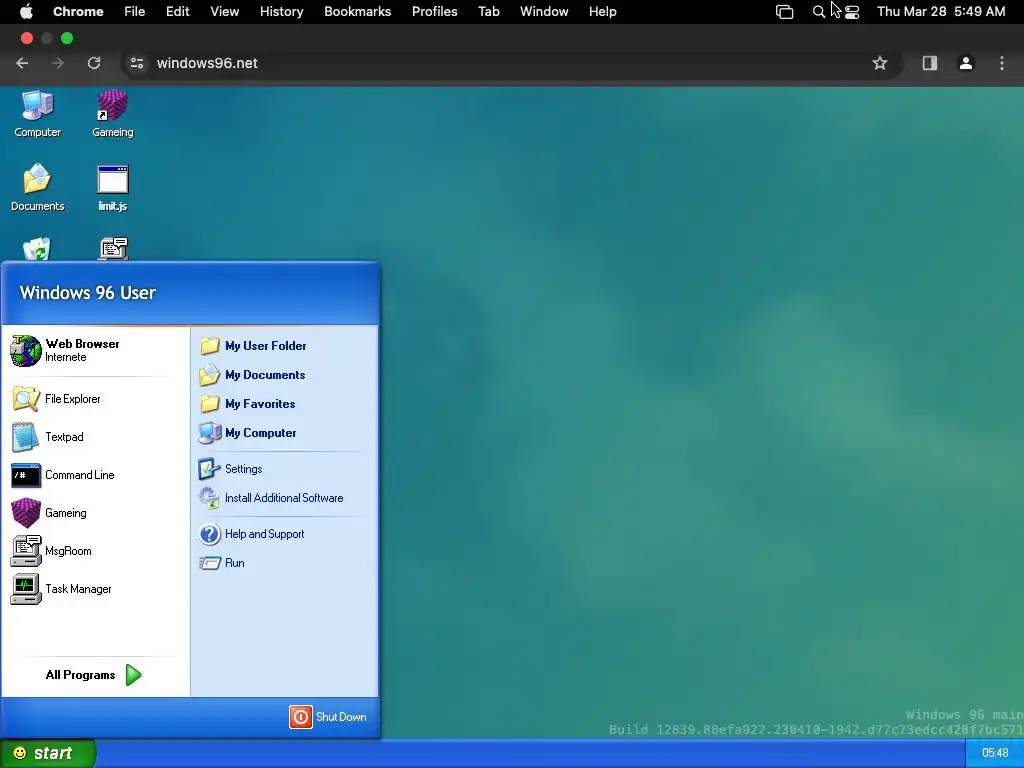
Task: Go back with Chrome's back arrow
Action: point(22,63)
